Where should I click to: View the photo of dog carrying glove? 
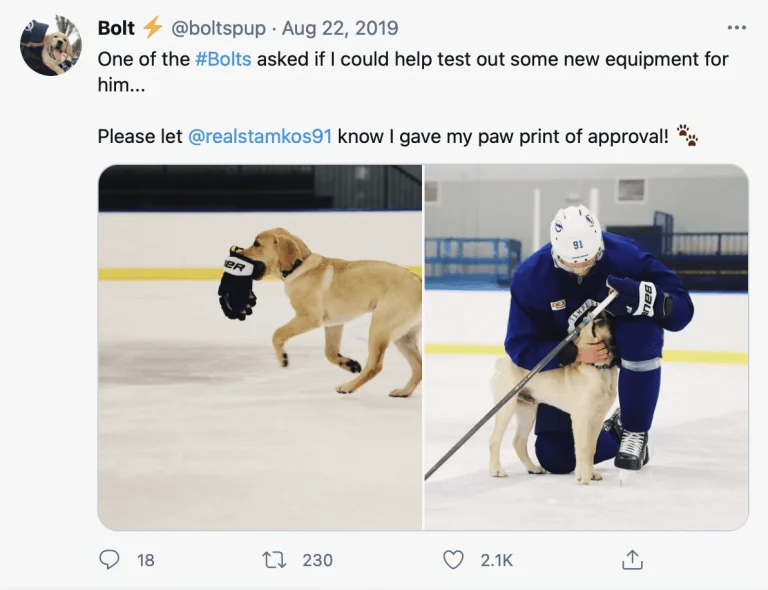(260, 347)
